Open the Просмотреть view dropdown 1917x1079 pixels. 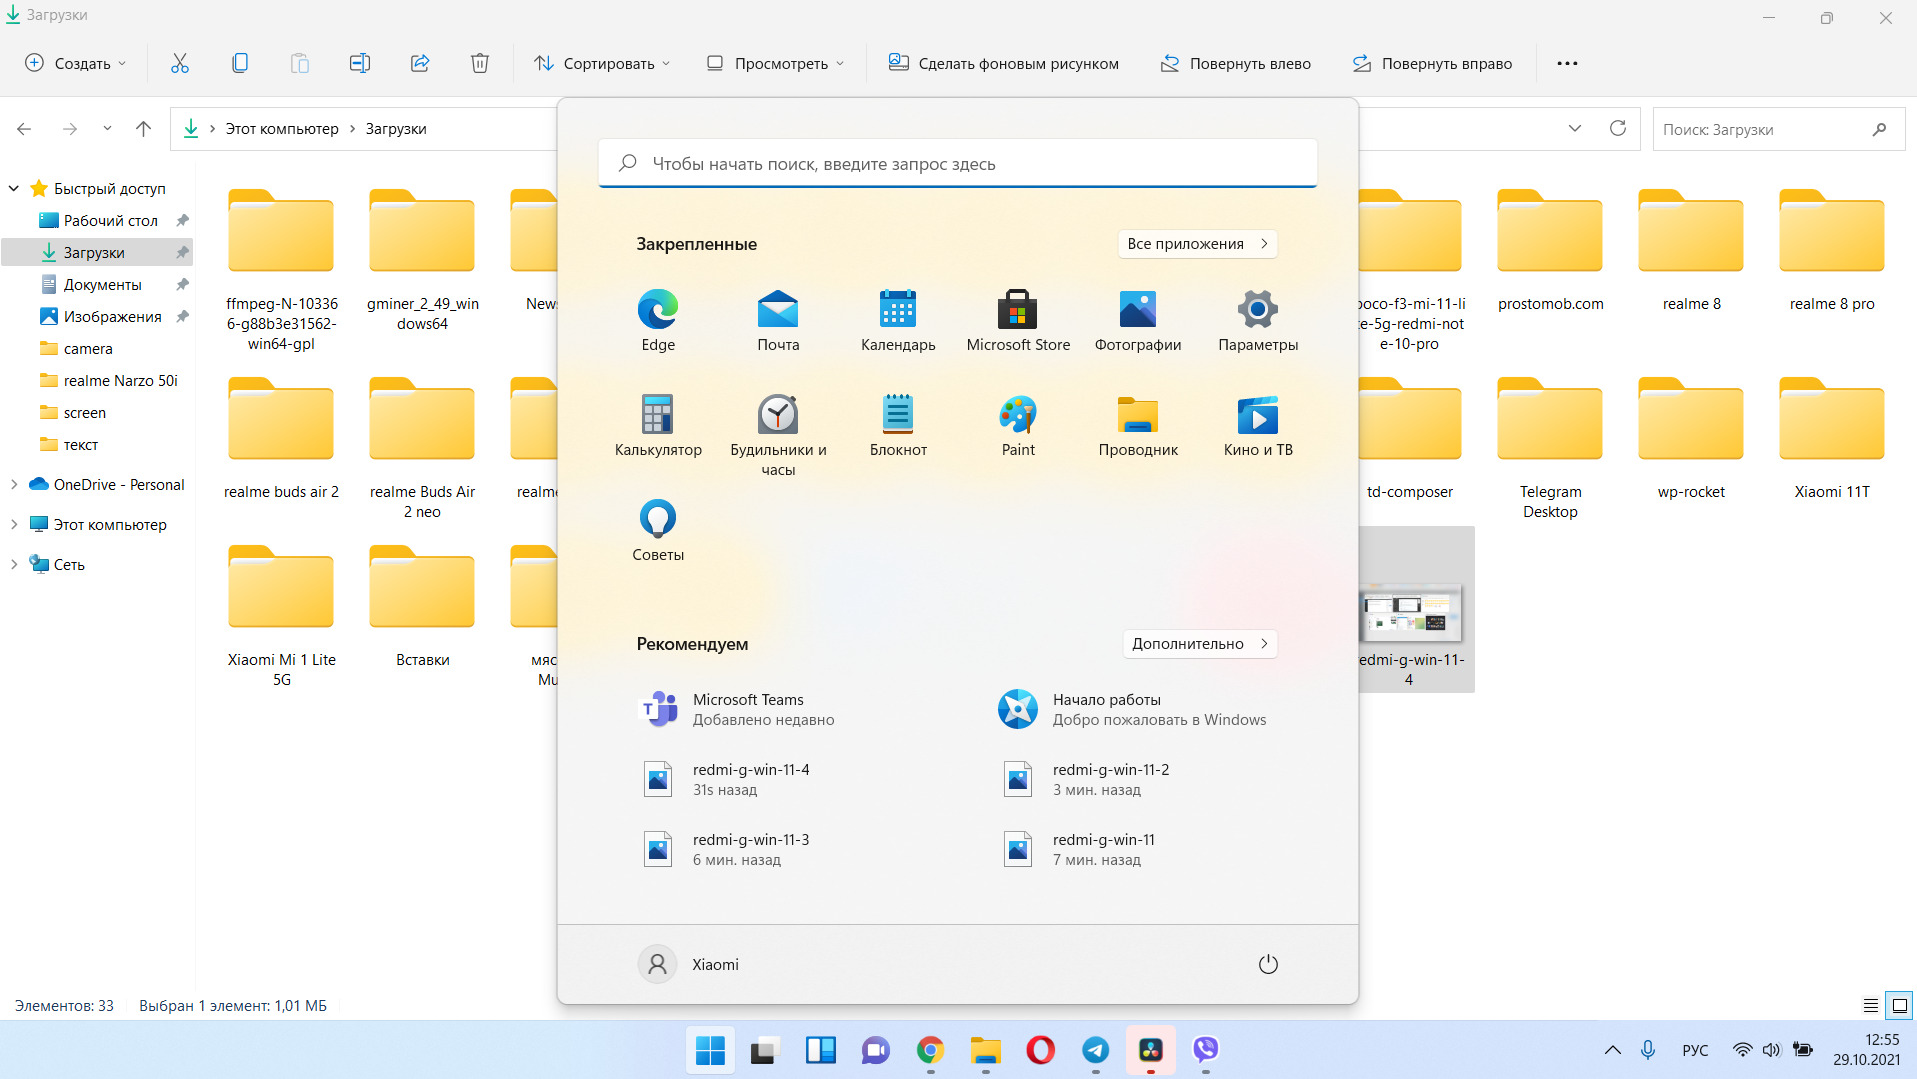pyautogui.click(x=775, y=63)
